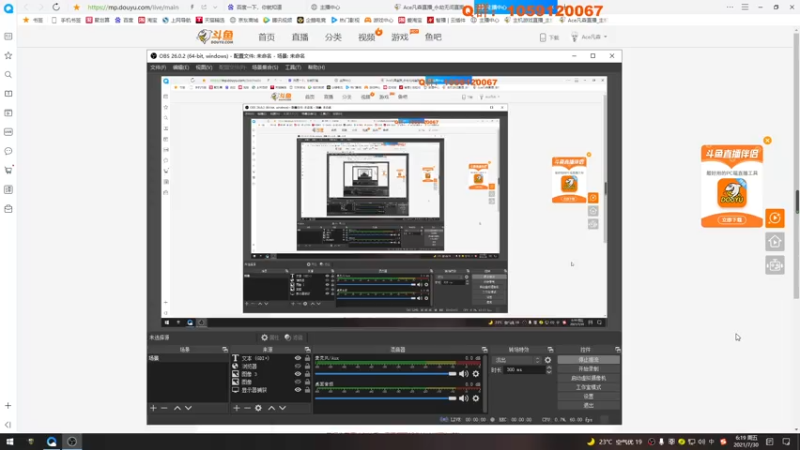Remove selected scene with minus button

click(x=164, y=408)
